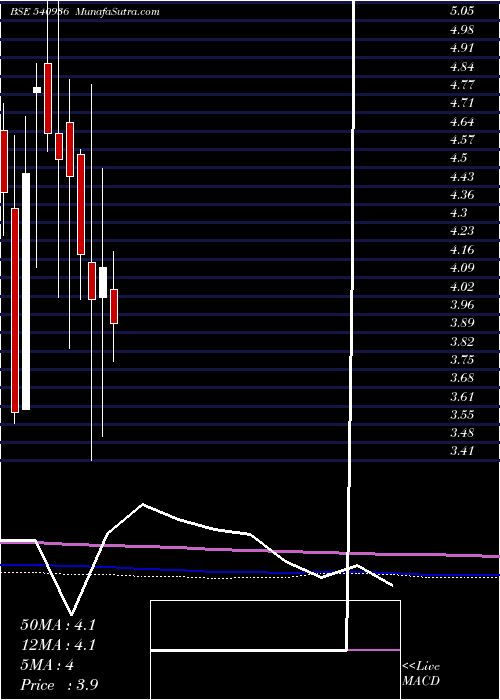The width and height of the screenshot is (500, 700).
Task: Click the tall white candlestick near 4.0 to 3.6
Action: [x=26, y=292]
